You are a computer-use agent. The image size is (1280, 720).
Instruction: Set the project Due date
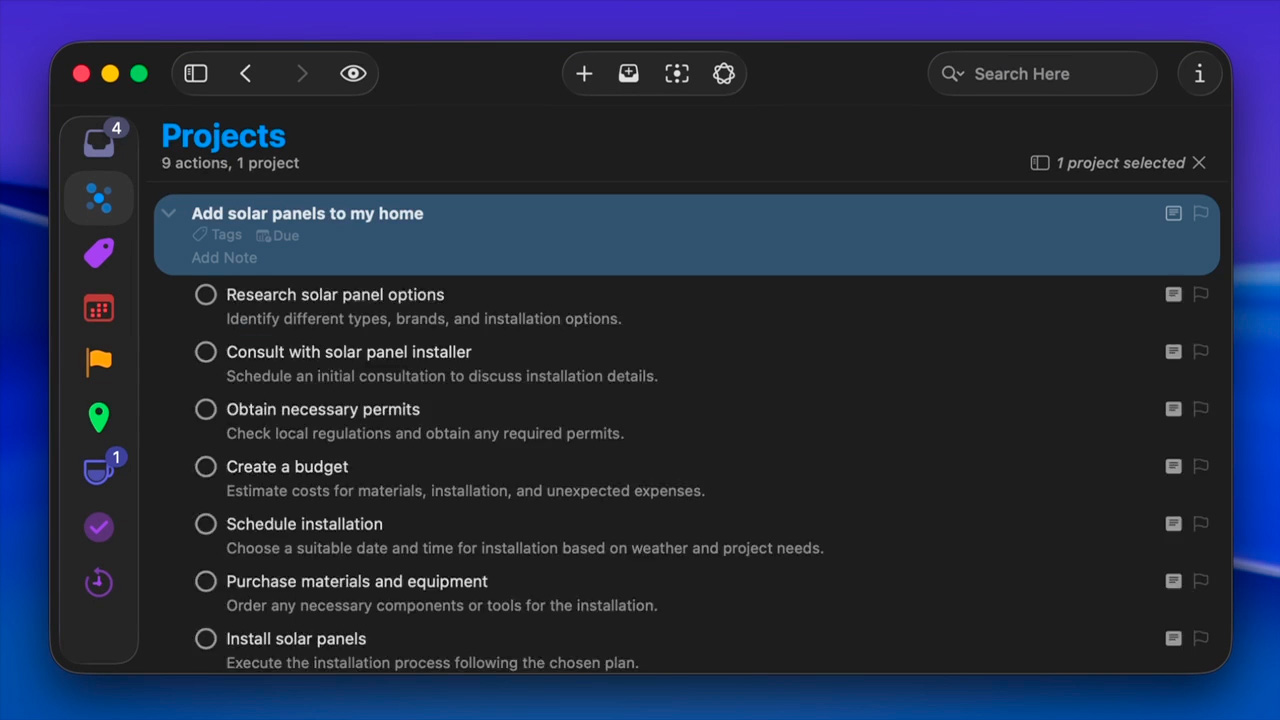pos(278,236)
